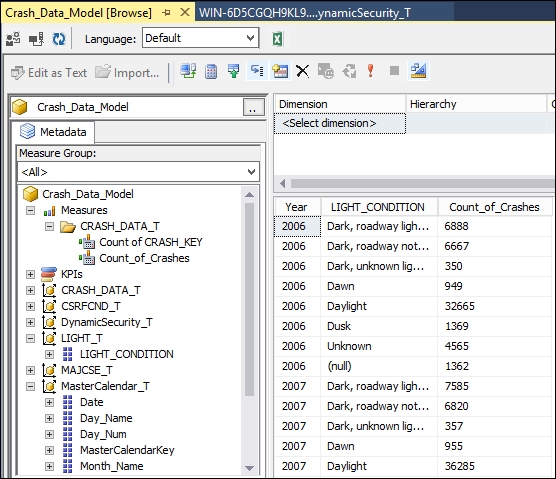This screenshot has height=479, width=556.
Task: Click the Change User icon
Action: point(13,39)
